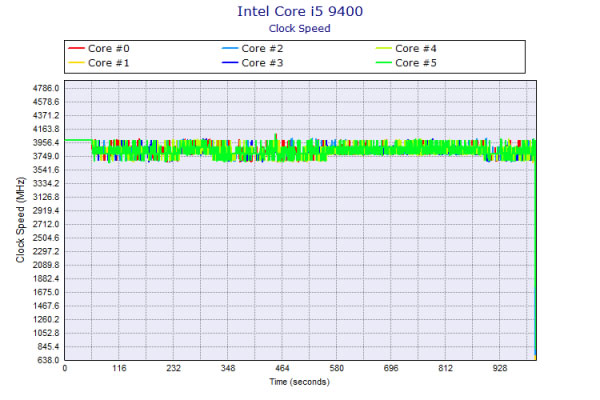The width and height of the screenshot is (600, 400).
Task: Click the dark blue Core #3 color line
Action: [230, 62]
